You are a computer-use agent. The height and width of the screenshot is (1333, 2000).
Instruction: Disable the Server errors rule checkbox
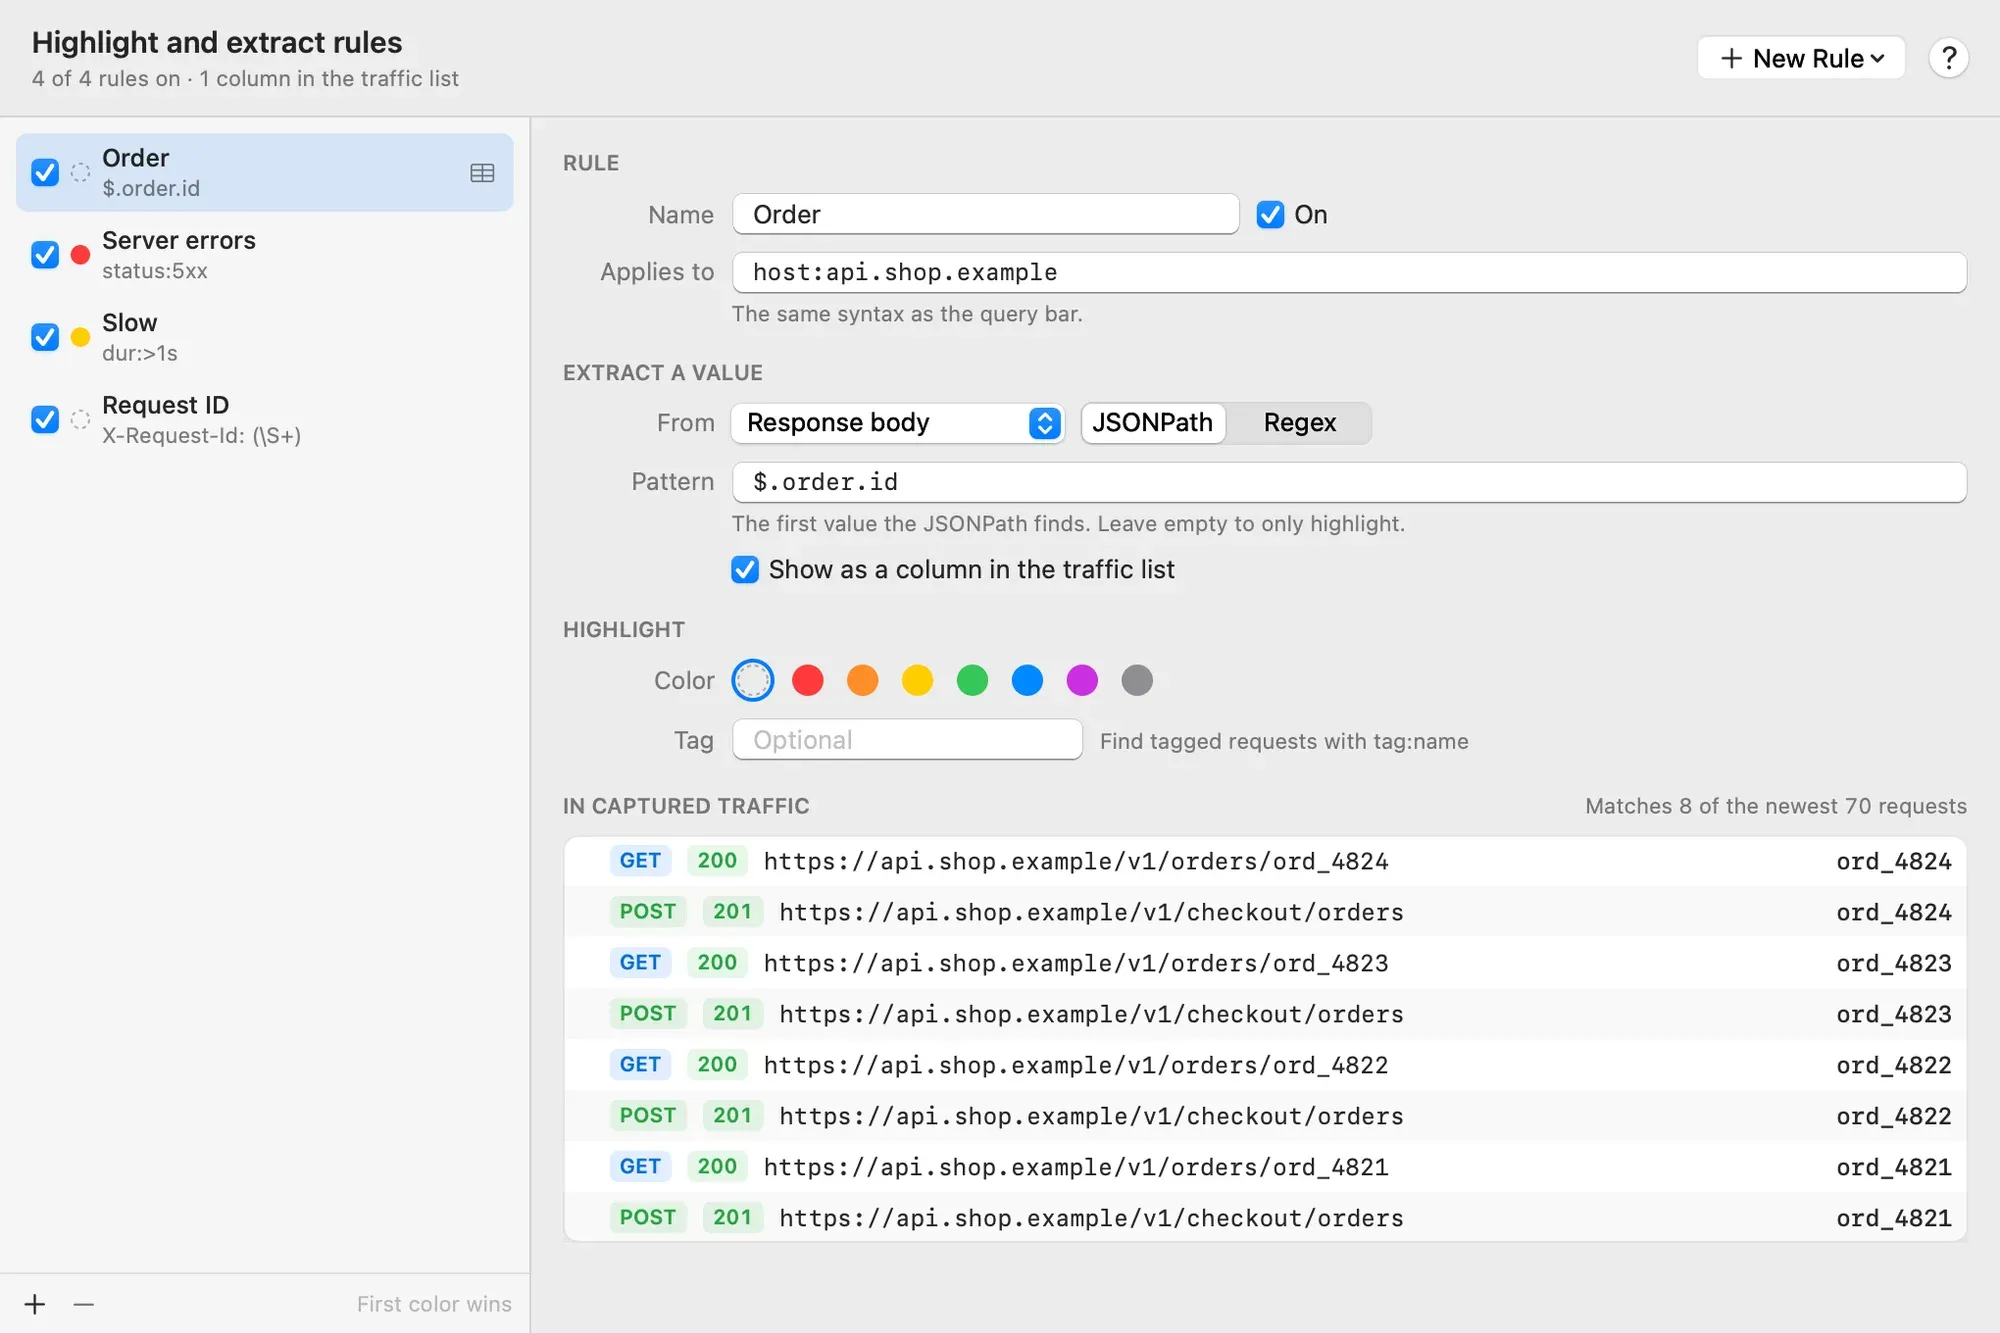tap(45, 255)
